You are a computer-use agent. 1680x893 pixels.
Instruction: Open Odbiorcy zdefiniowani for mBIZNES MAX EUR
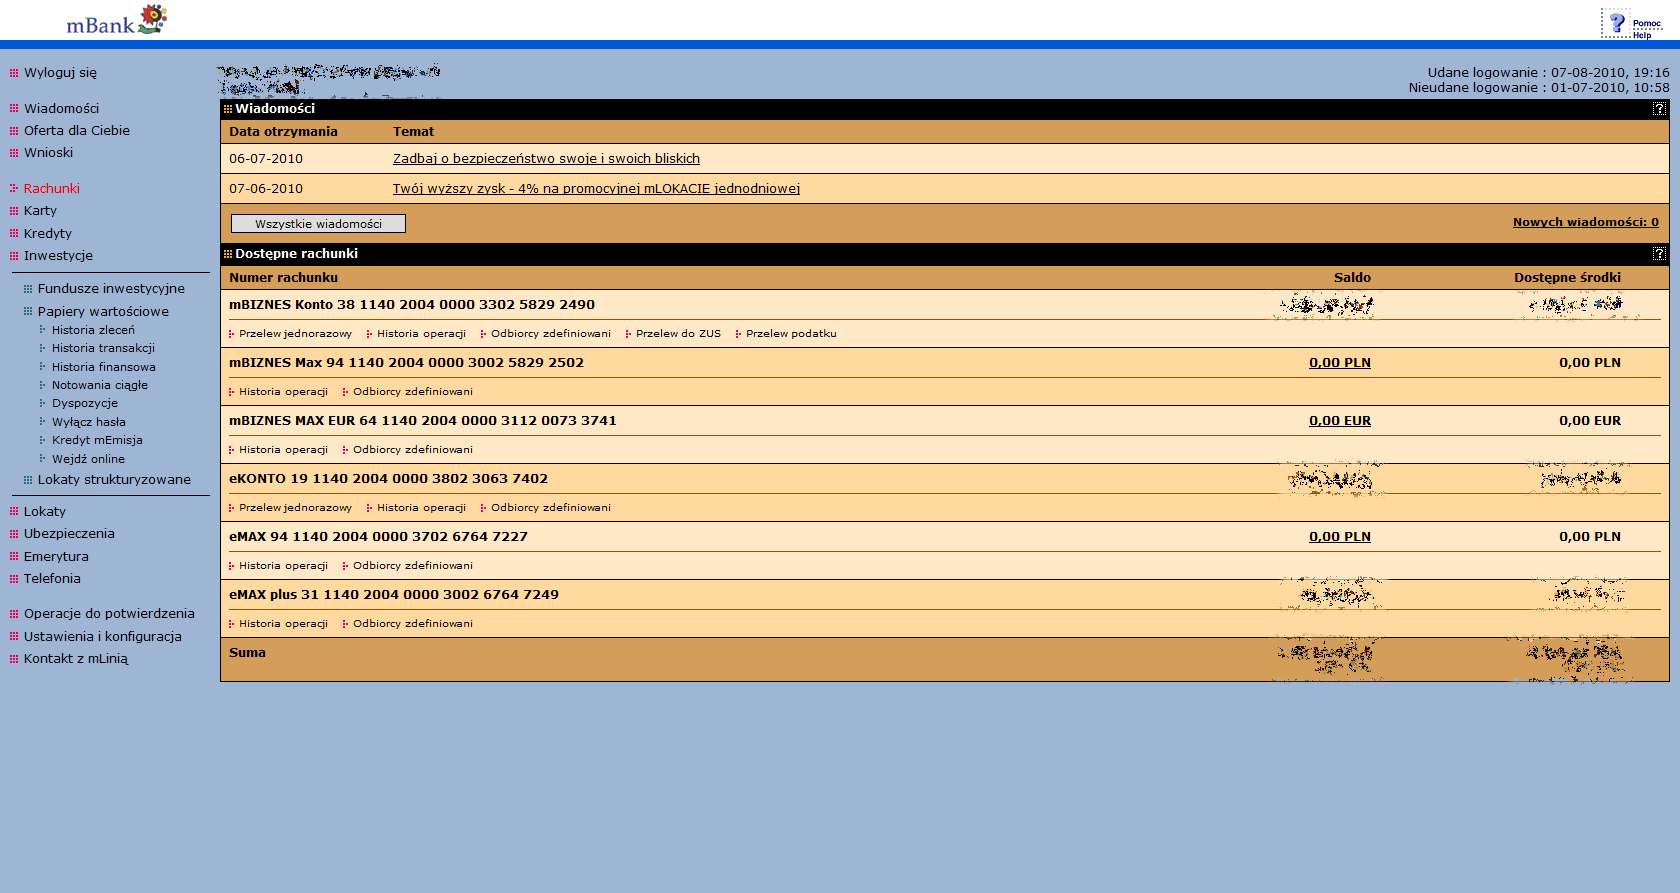click(413, 450)
